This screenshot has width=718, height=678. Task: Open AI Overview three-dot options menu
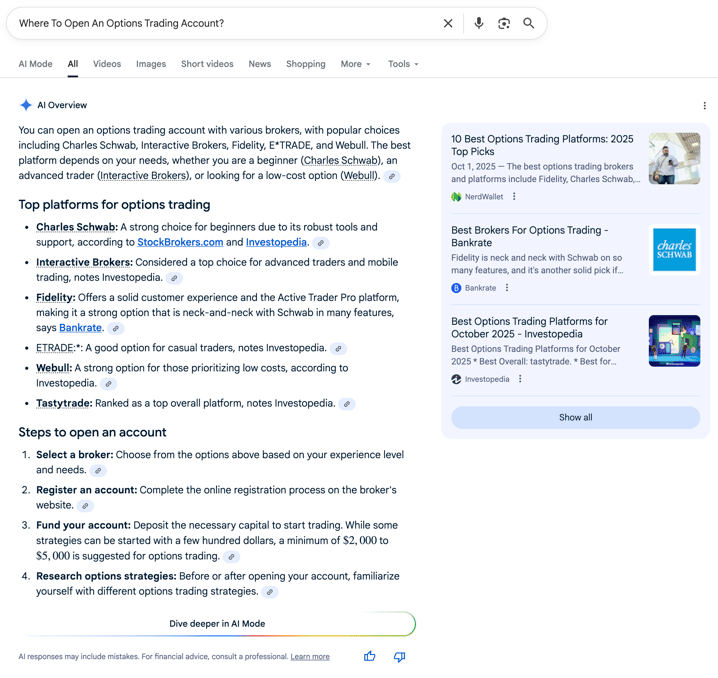point(704,105)
